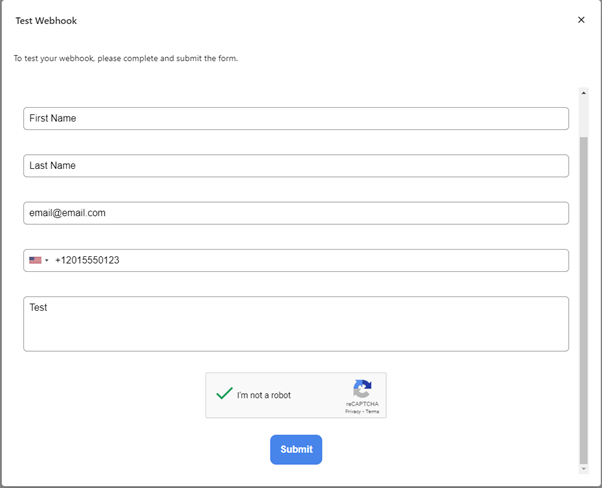This screenshot has height=488, width=602.
Task: Click the "Test Webhook" dialog title
Action: tap(46, 21)
